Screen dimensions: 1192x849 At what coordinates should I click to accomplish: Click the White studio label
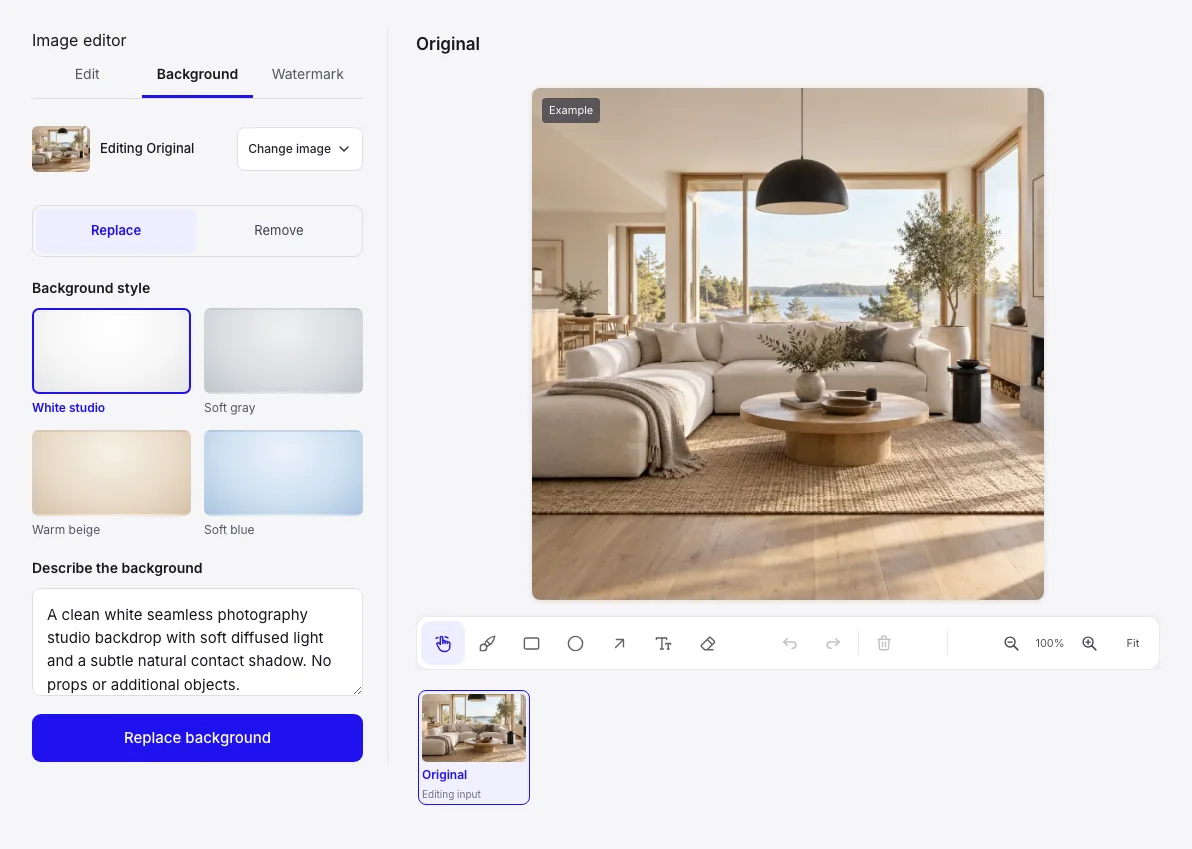point(68,408)
